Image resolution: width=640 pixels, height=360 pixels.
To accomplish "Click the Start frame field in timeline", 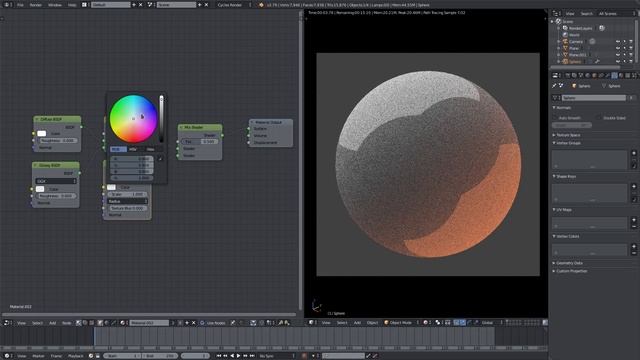I will tap(121, 356).
